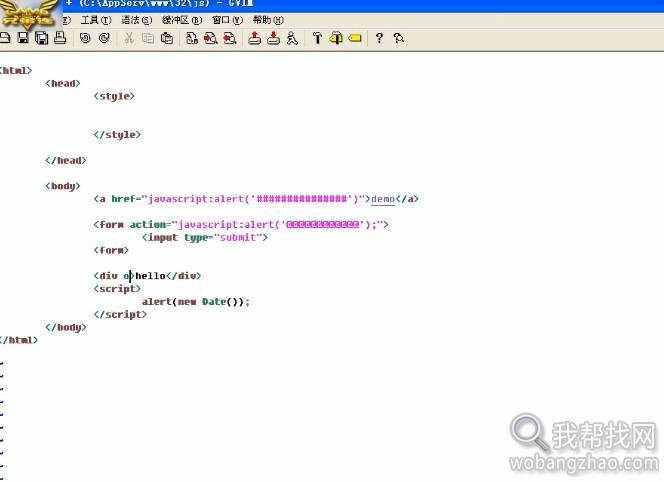Screen dimensions: 664x482
Task: Open the 缓冲区(B) menu
Action: click(x=182, y=20)
